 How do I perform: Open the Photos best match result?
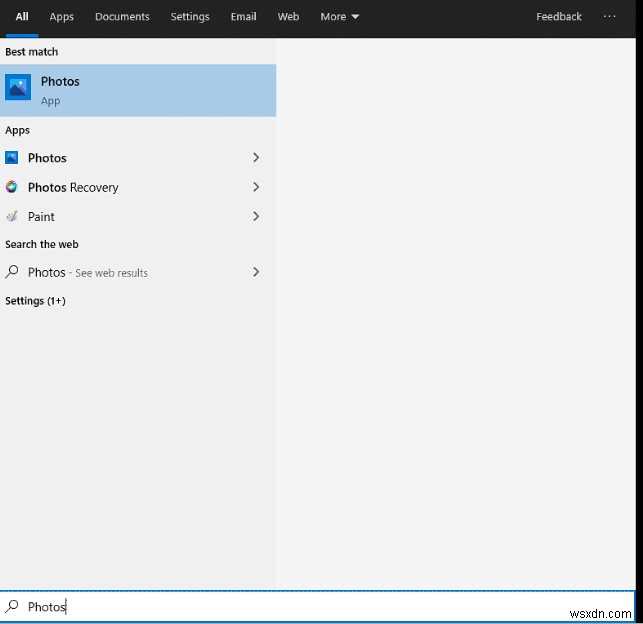138,90
